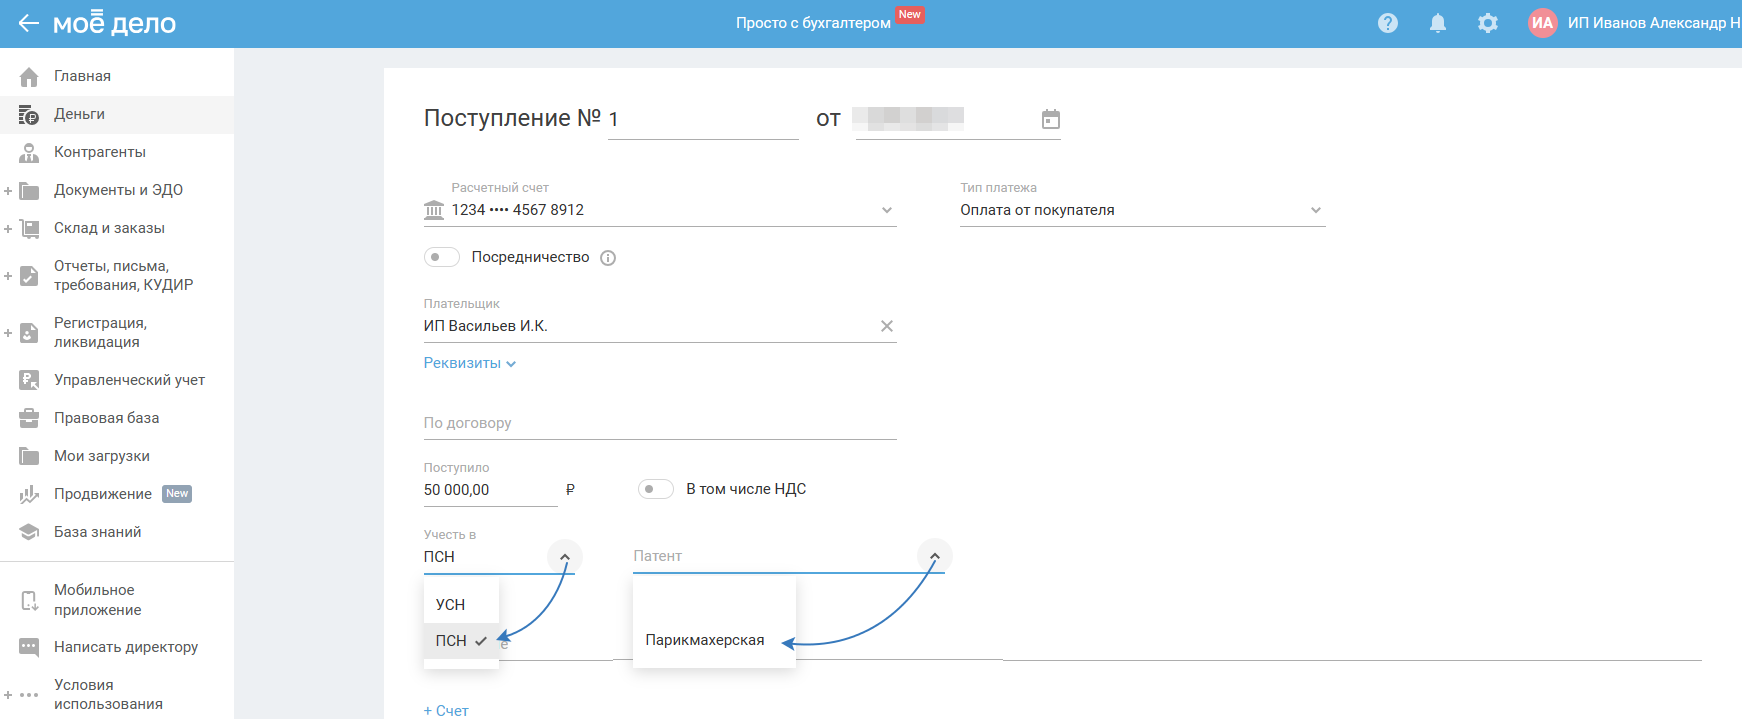Open Просто с бухгалтером link
1742x719 pixels.
point(813,23)
